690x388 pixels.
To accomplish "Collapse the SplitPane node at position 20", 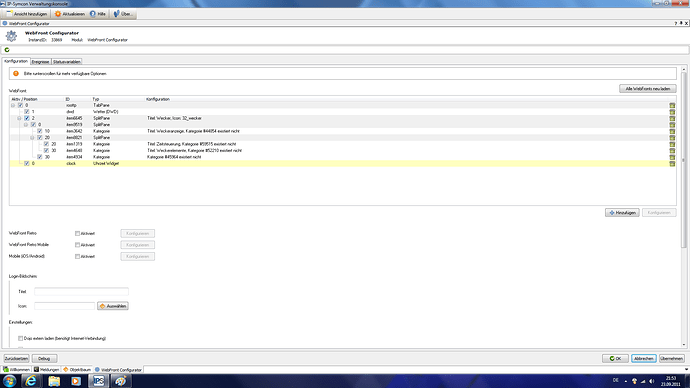I will coord(32,138).
